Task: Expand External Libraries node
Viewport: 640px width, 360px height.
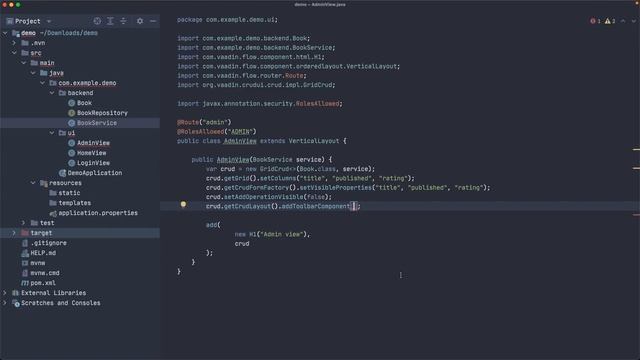Action: pos(5,293)
